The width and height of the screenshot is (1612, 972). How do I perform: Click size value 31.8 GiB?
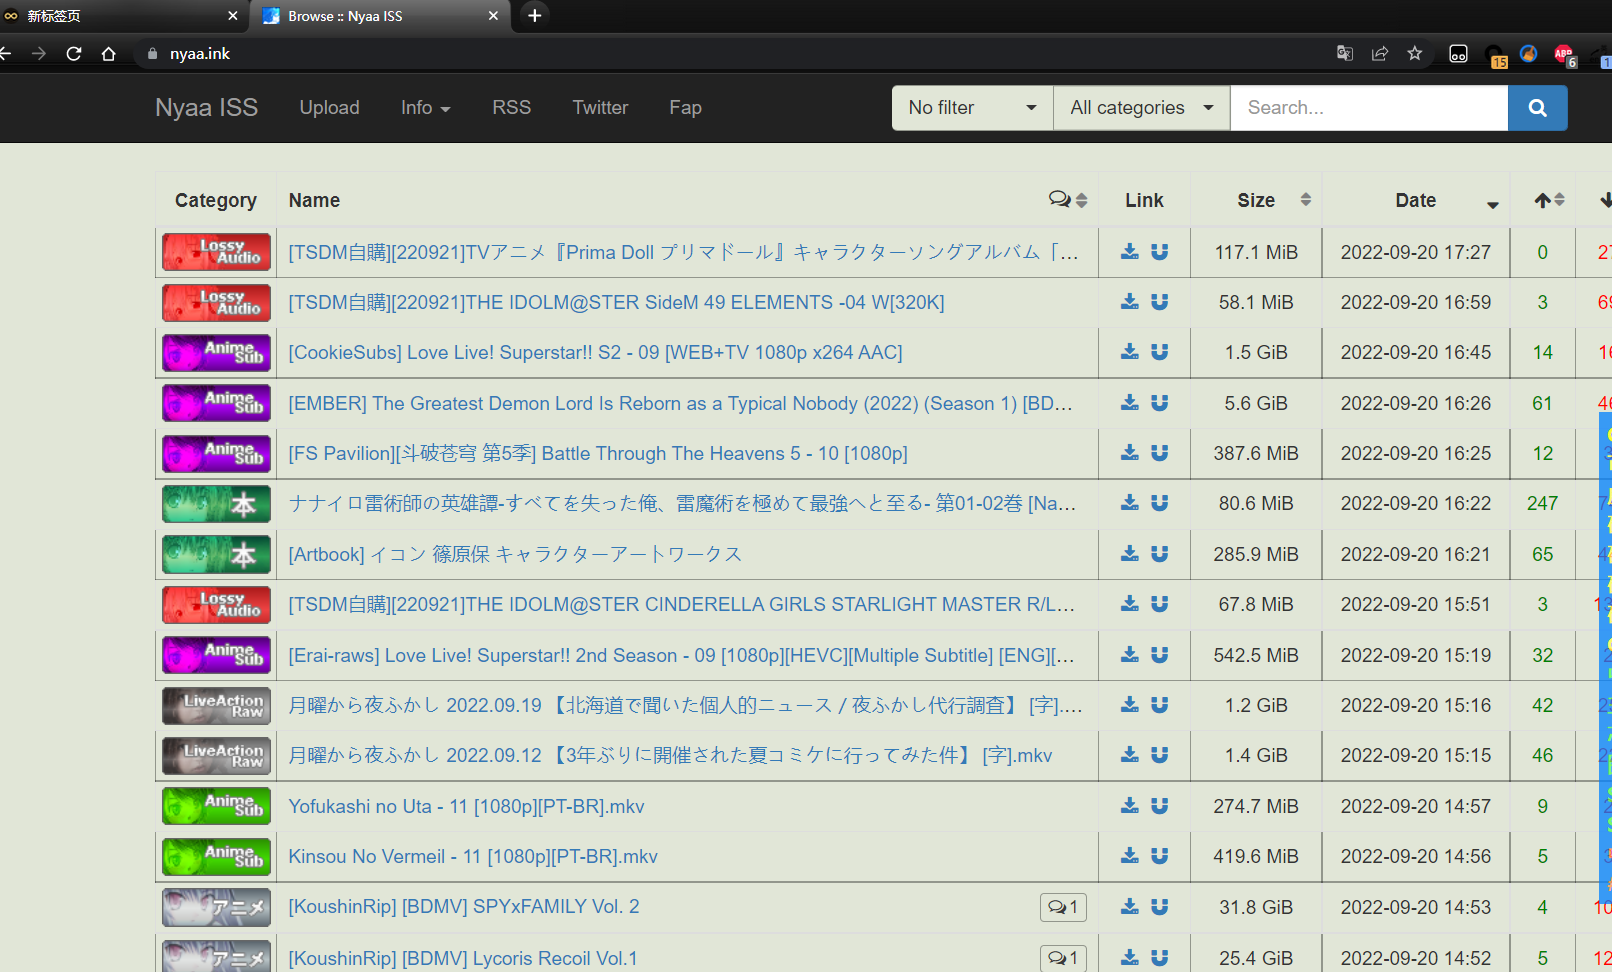(x=1256, y=907)
